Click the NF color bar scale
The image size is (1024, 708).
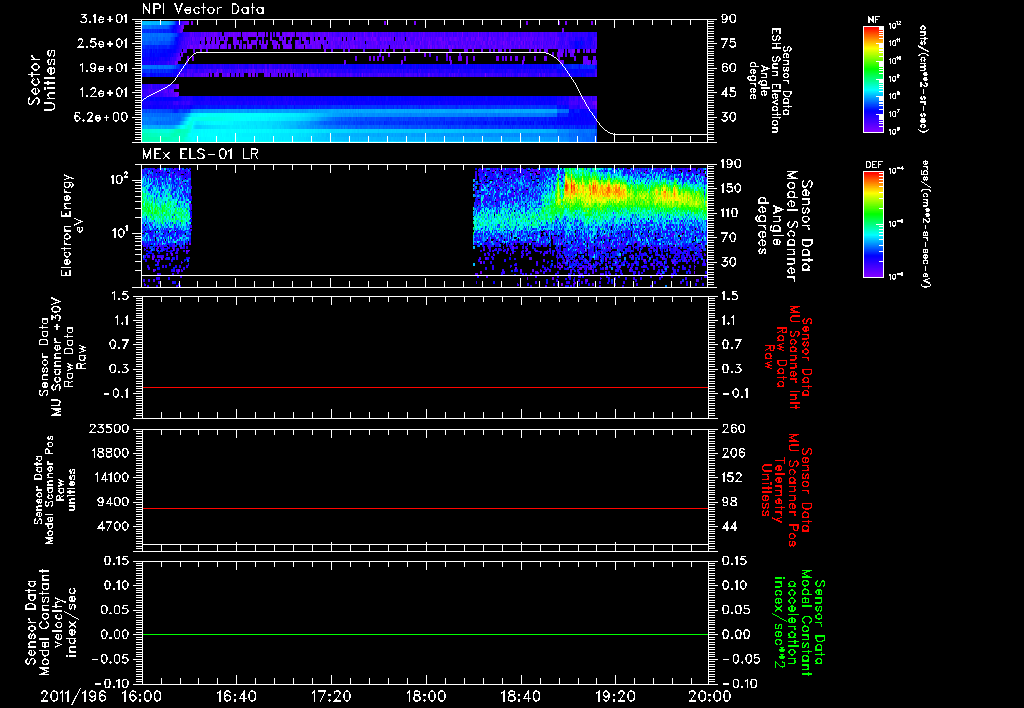(x=873, y=79)
